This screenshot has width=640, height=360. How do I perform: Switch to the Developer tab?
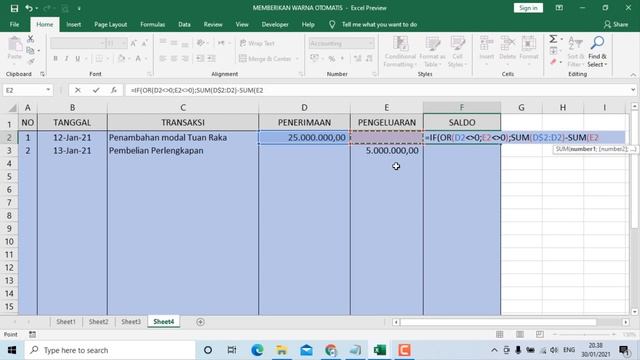coord(275,24)
